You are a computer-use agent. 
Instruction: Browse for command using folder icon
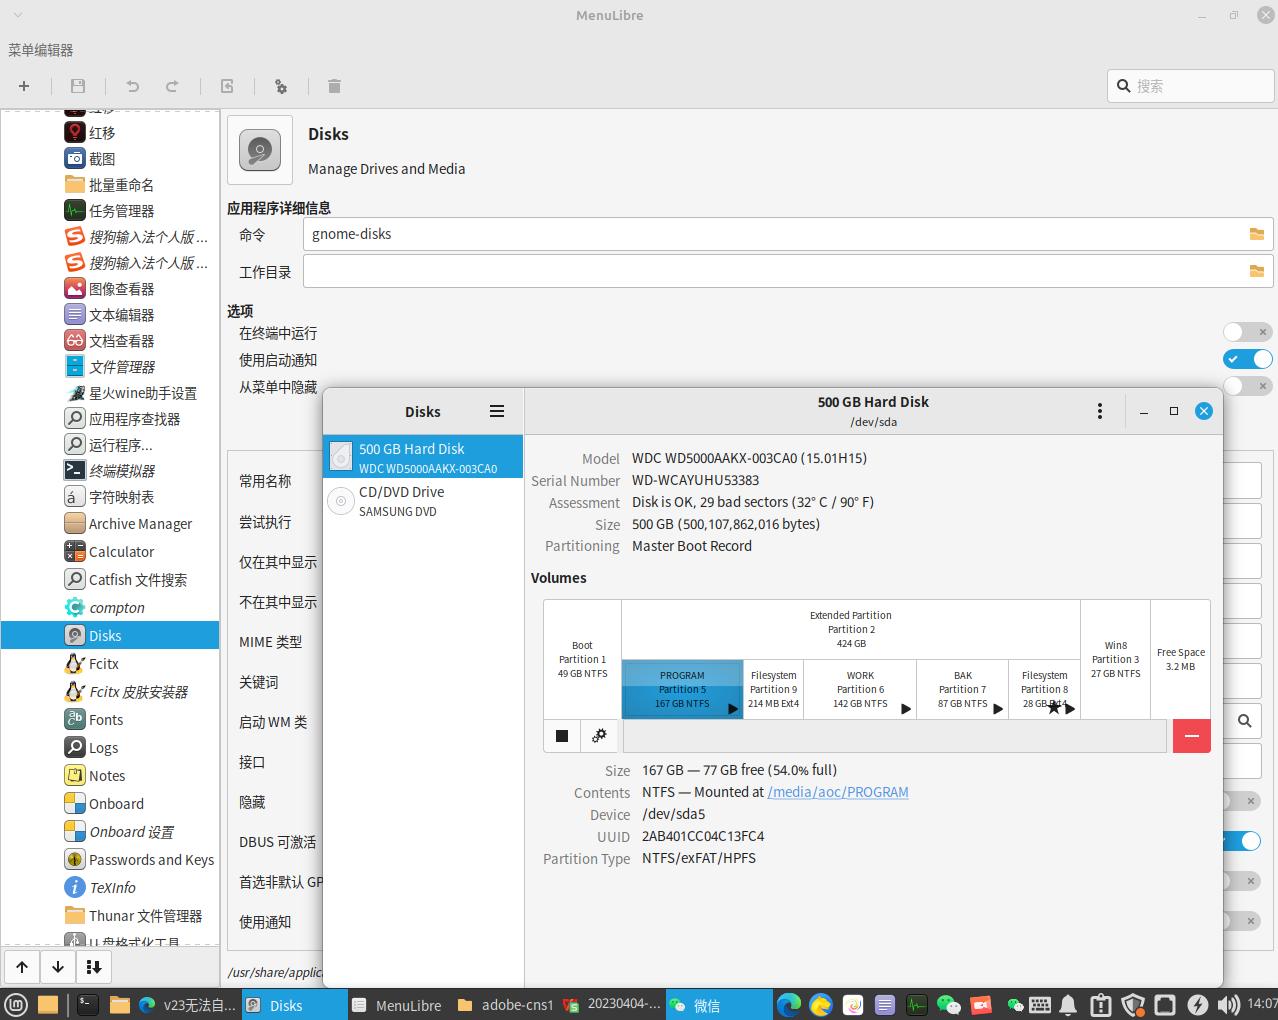[1256, 234]
